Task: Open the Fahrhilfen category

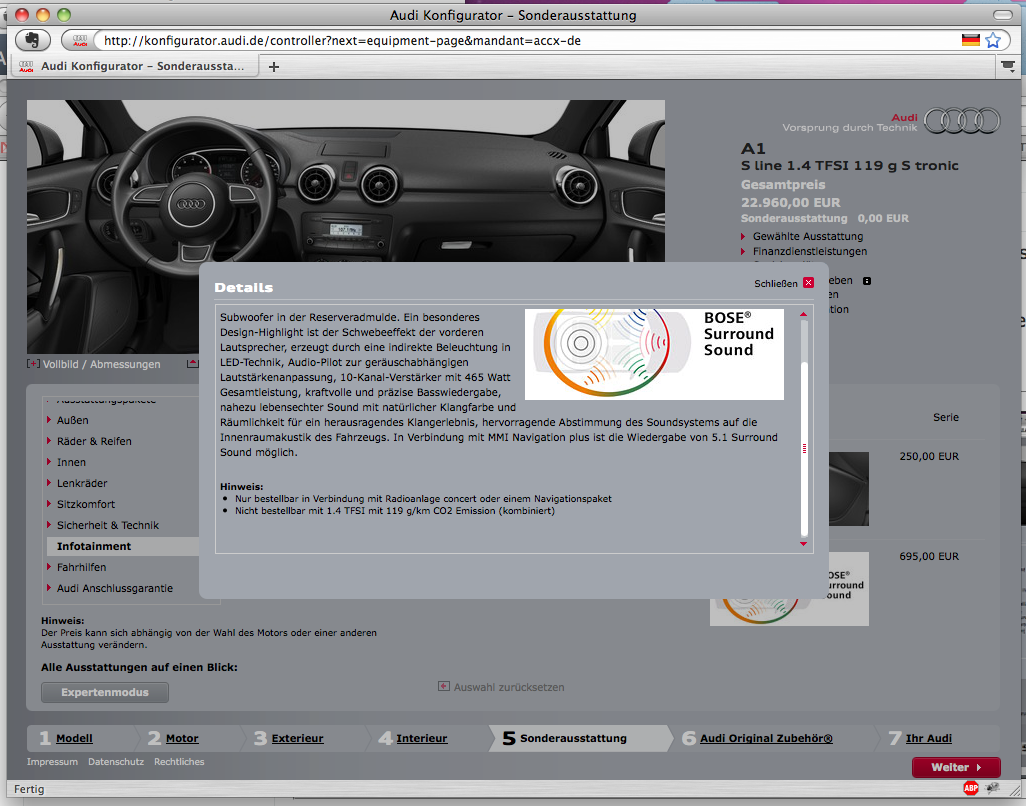Action: [81, 567]
